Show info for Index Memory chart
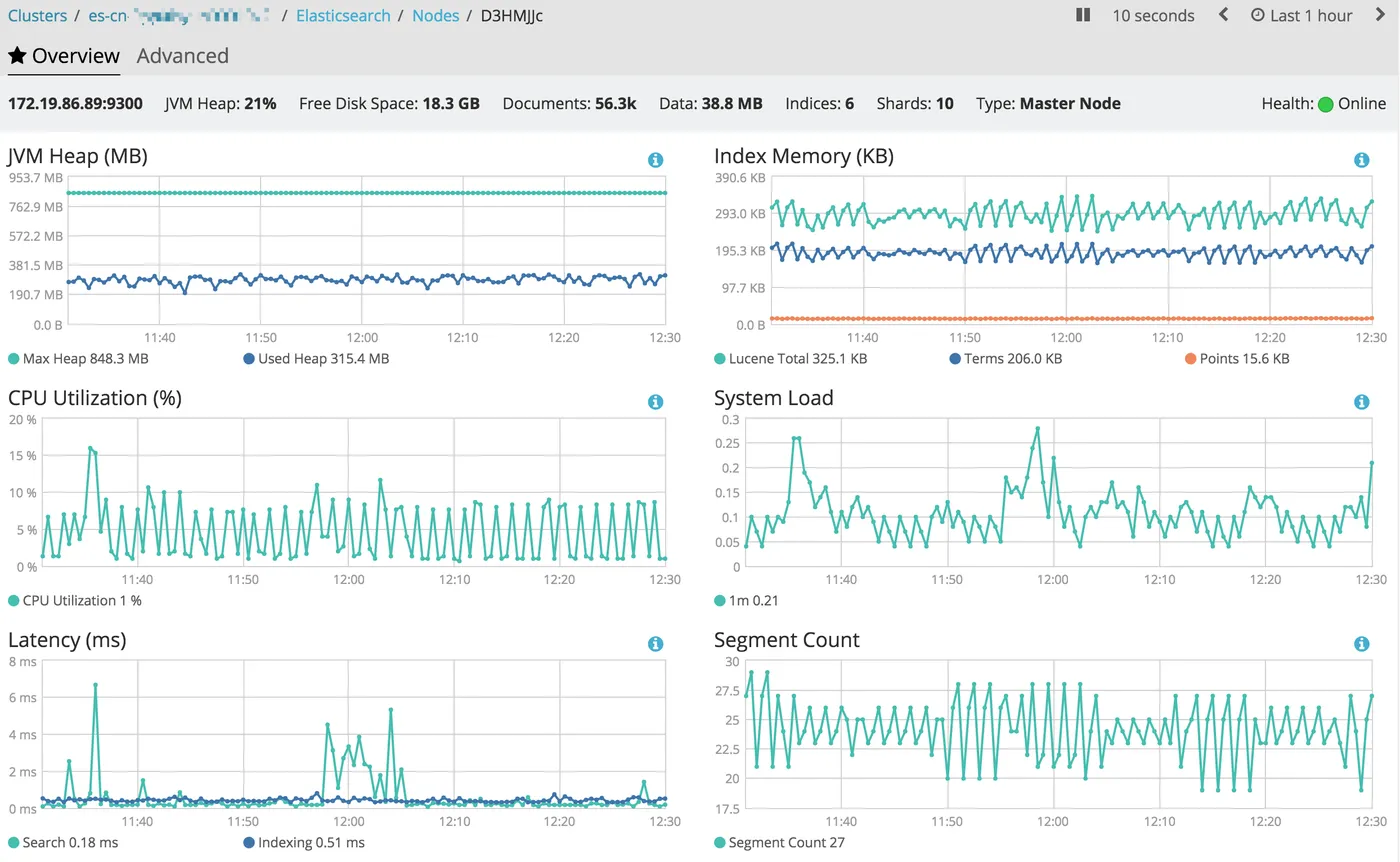Viewport: 1400px width, 862px height. 1361,160
